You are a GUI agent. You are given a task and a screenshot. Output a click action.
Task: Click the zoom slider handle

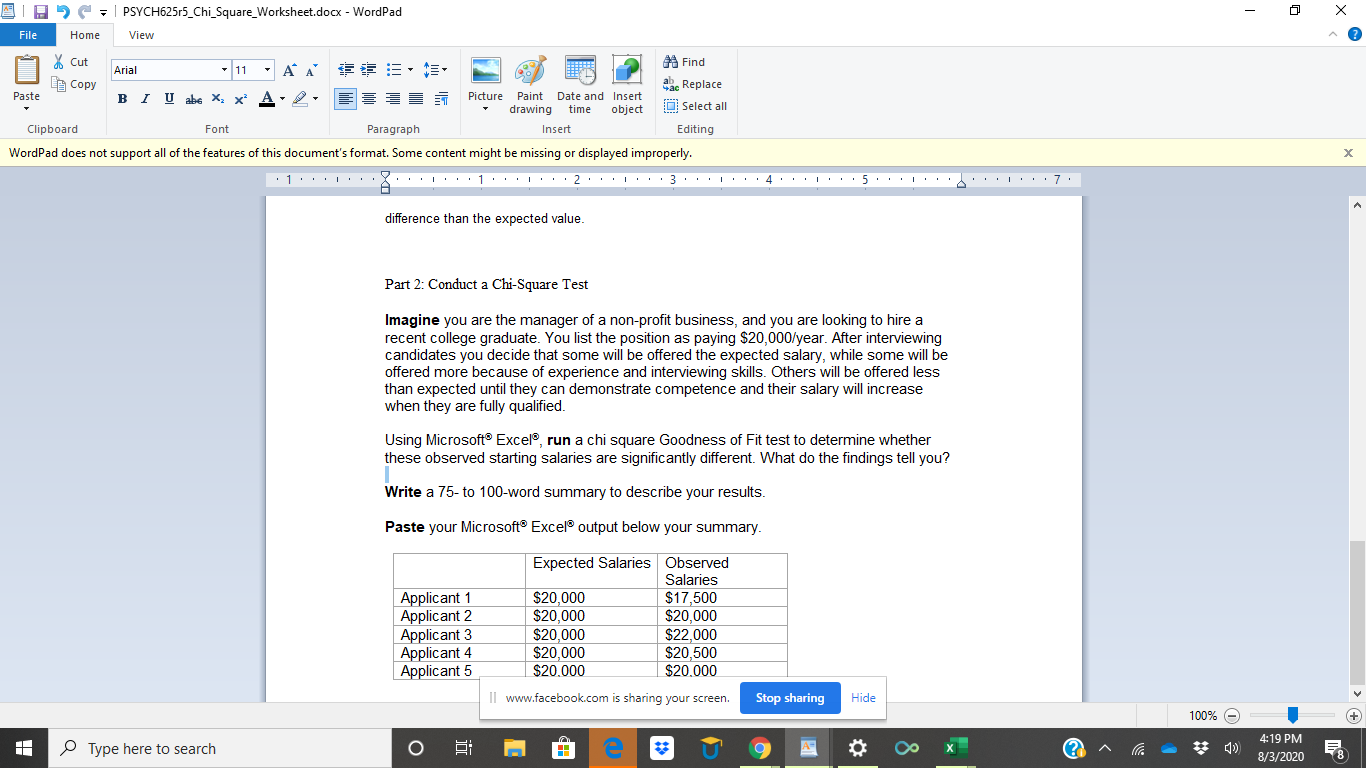(x=1293, y=716)
